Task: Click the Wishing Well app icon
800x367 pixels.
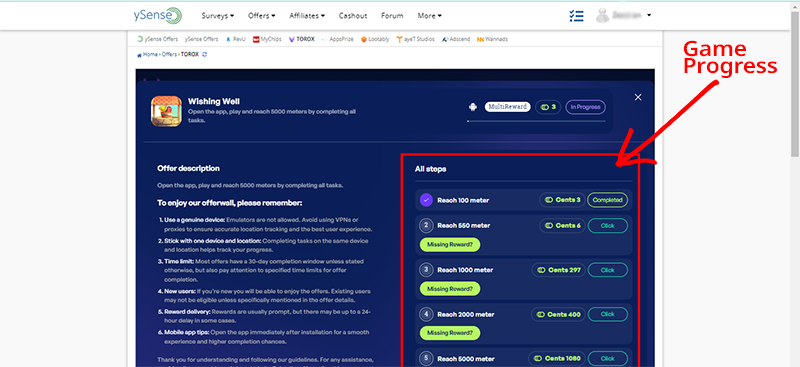Action: tap(166, 111)
